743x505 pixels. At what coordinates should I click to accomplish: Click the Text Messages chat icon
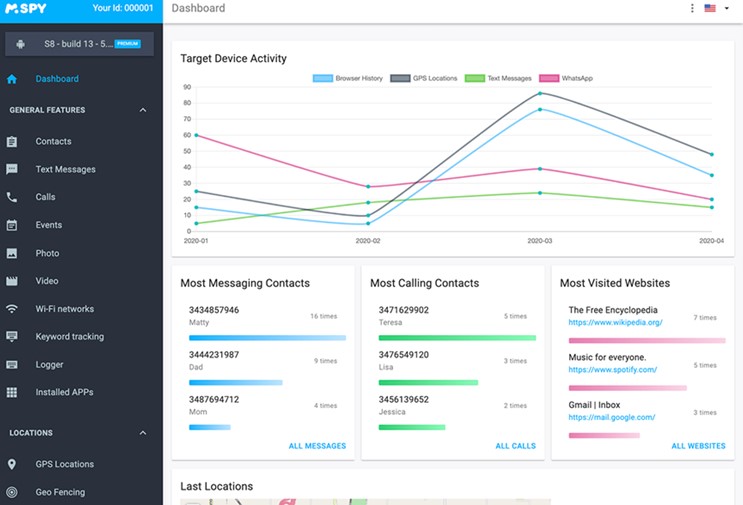pyautogui.click(x=12, y=170)
